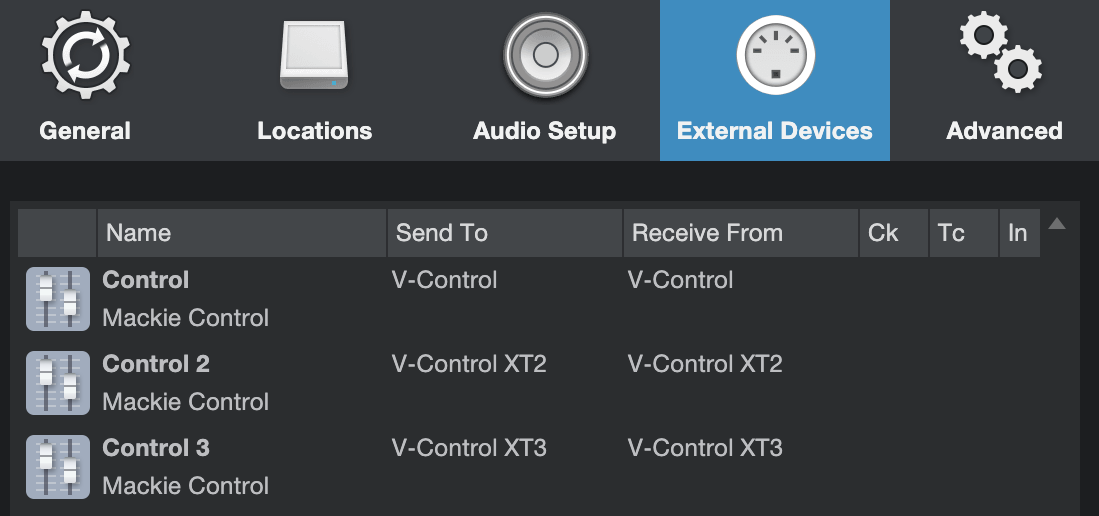
Task: Toggle Ck cell for Control device
Action: click(x=893, y=299)
